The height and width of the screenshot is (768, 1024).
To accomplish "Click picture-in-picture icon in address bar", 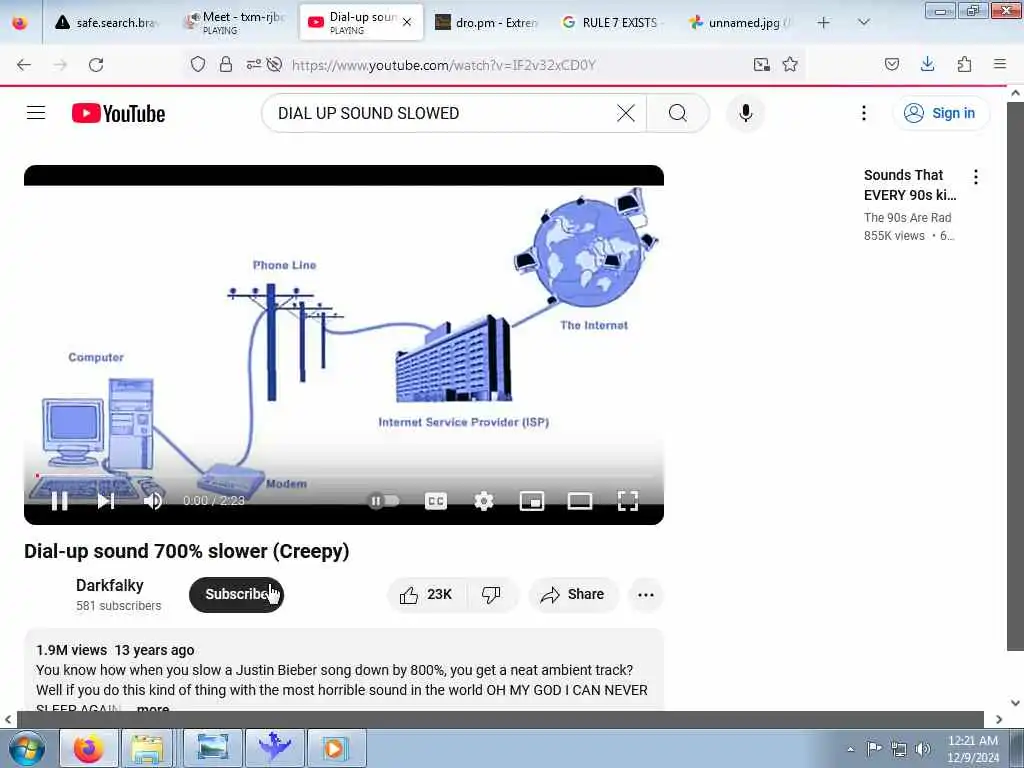I will [761, 64].
